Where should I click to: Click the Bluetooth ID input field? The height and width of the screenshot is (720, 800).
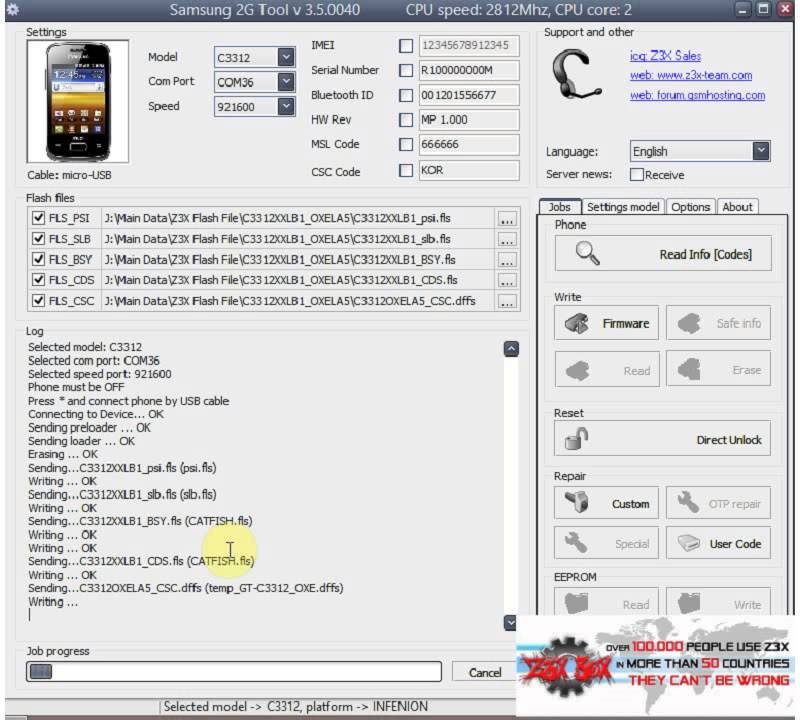pos(469,95)
